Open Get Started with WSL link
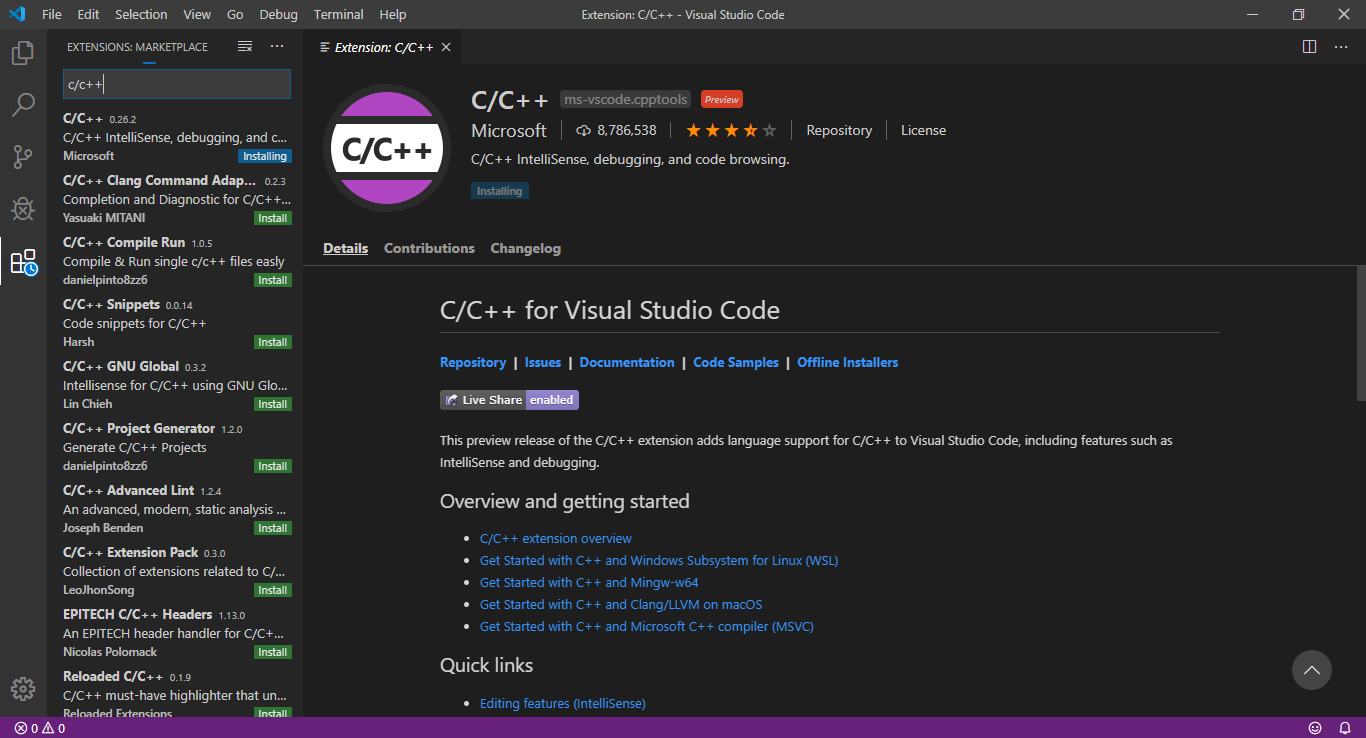 click(x=659, y=560)
